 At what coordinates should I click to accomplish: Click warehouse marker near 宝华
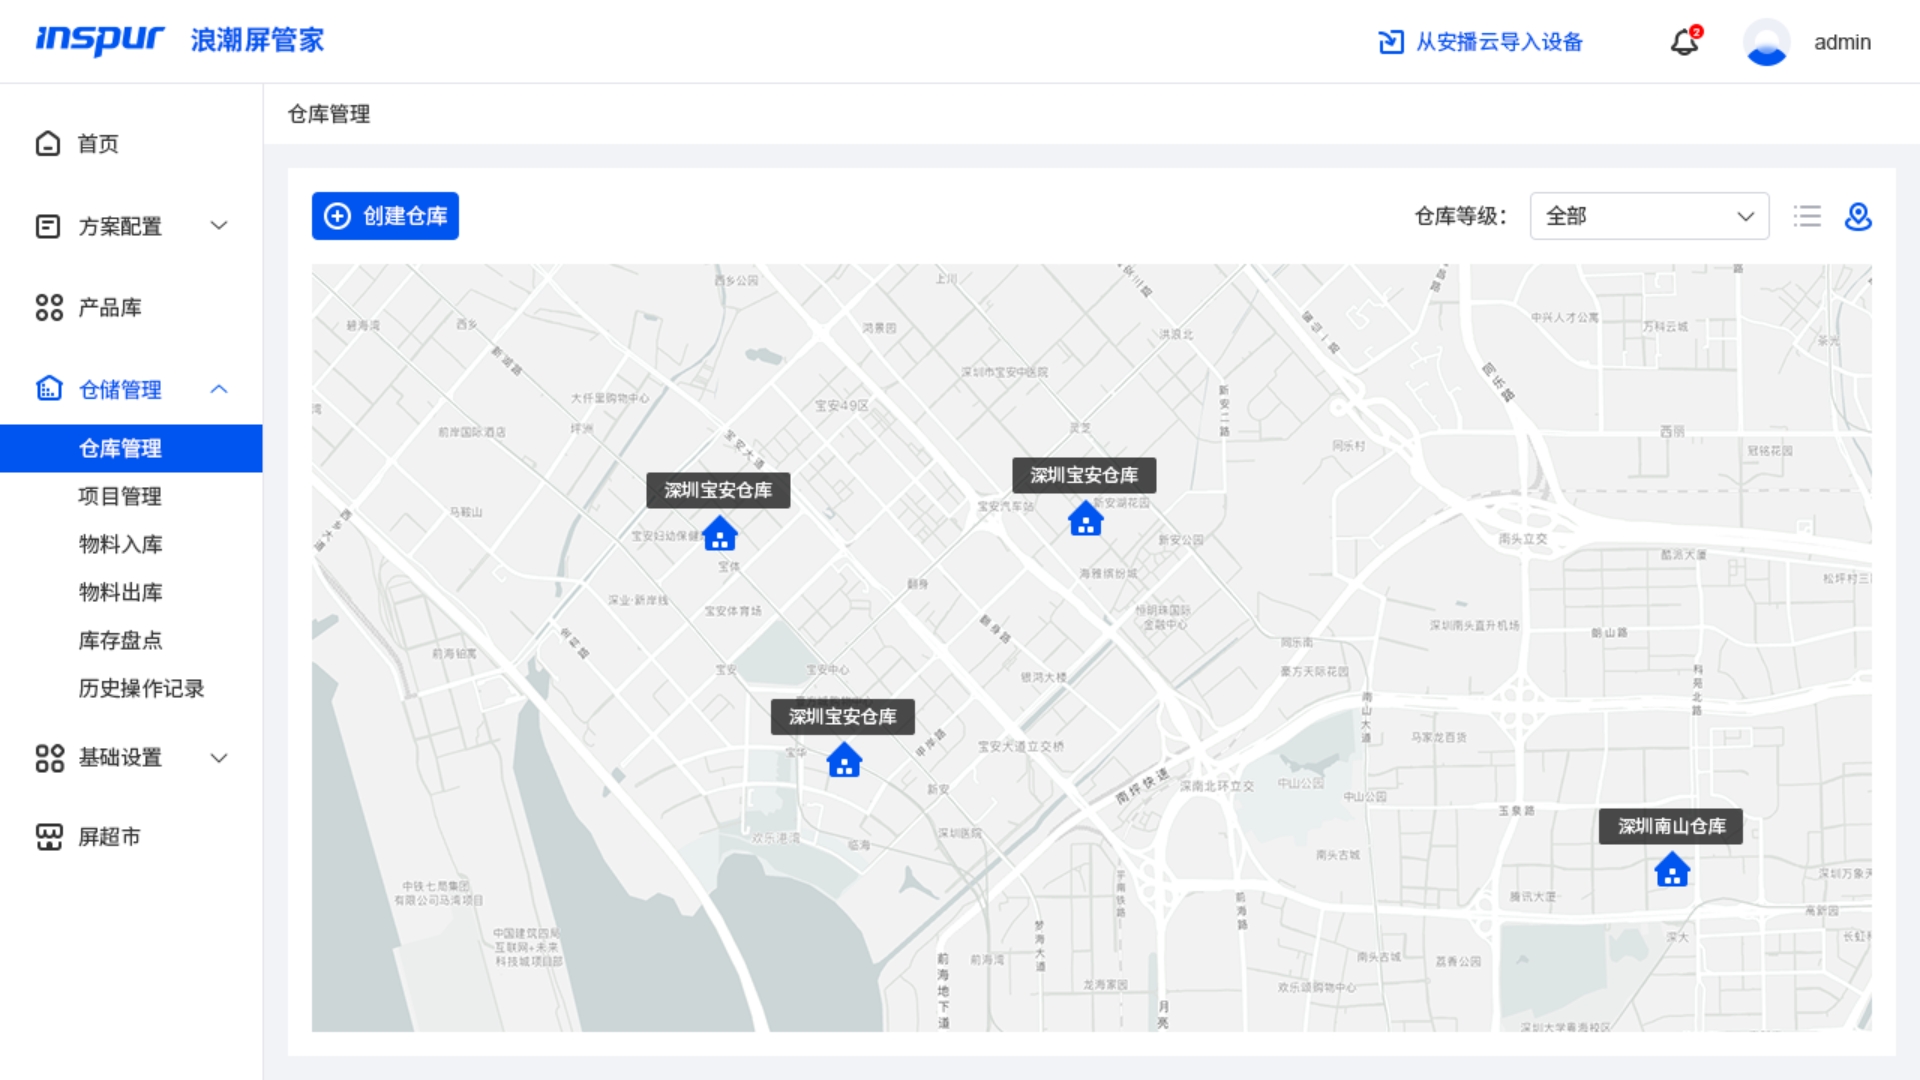[844, 760]
